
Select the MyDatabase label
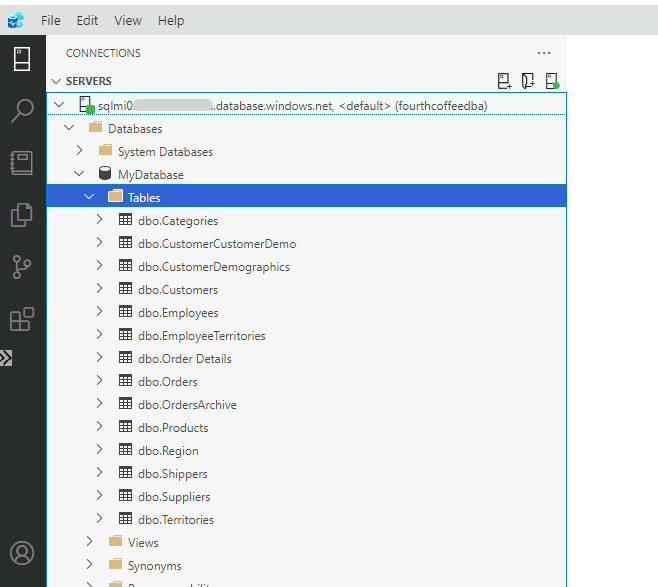pos(151,175)
